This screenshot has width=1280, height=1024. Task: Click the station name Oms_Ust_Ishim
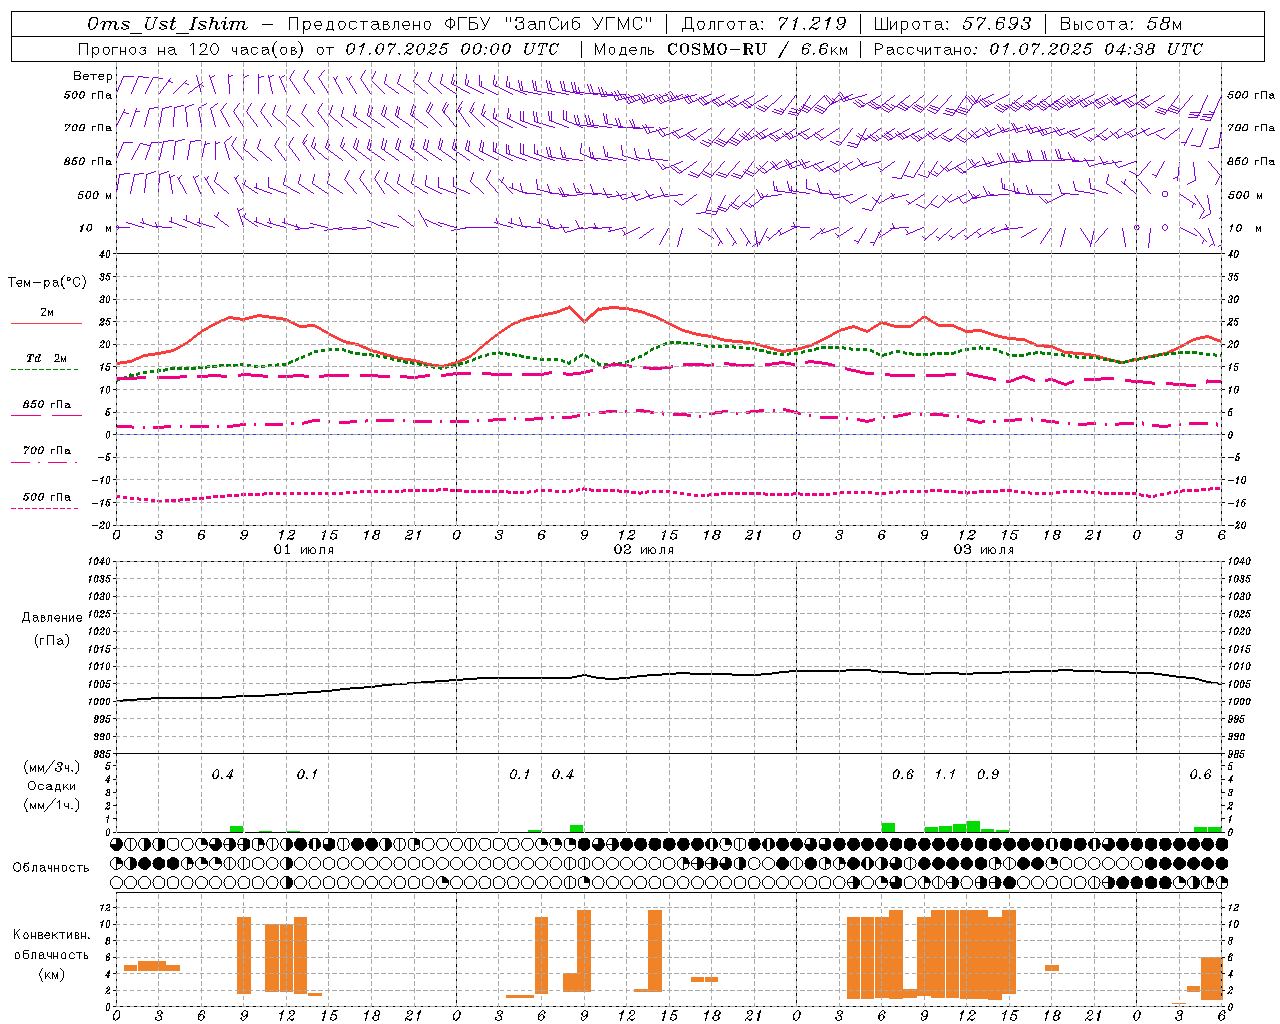pos(167,24)
